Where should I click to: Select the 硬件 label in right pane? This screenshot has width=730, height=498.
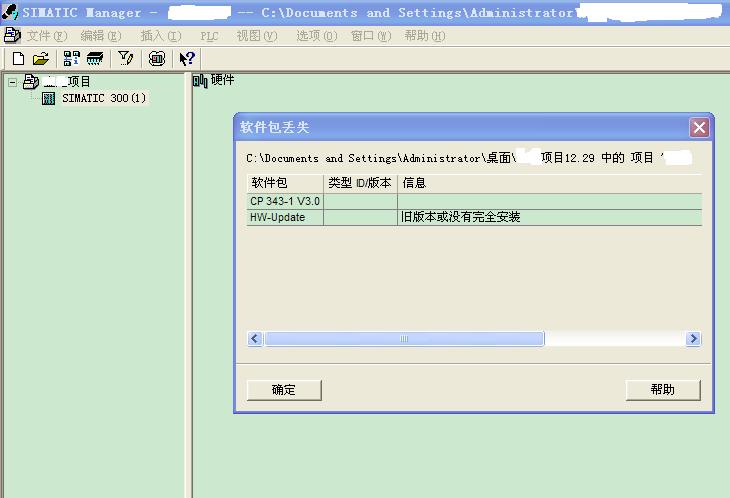[x=223, y=80]
